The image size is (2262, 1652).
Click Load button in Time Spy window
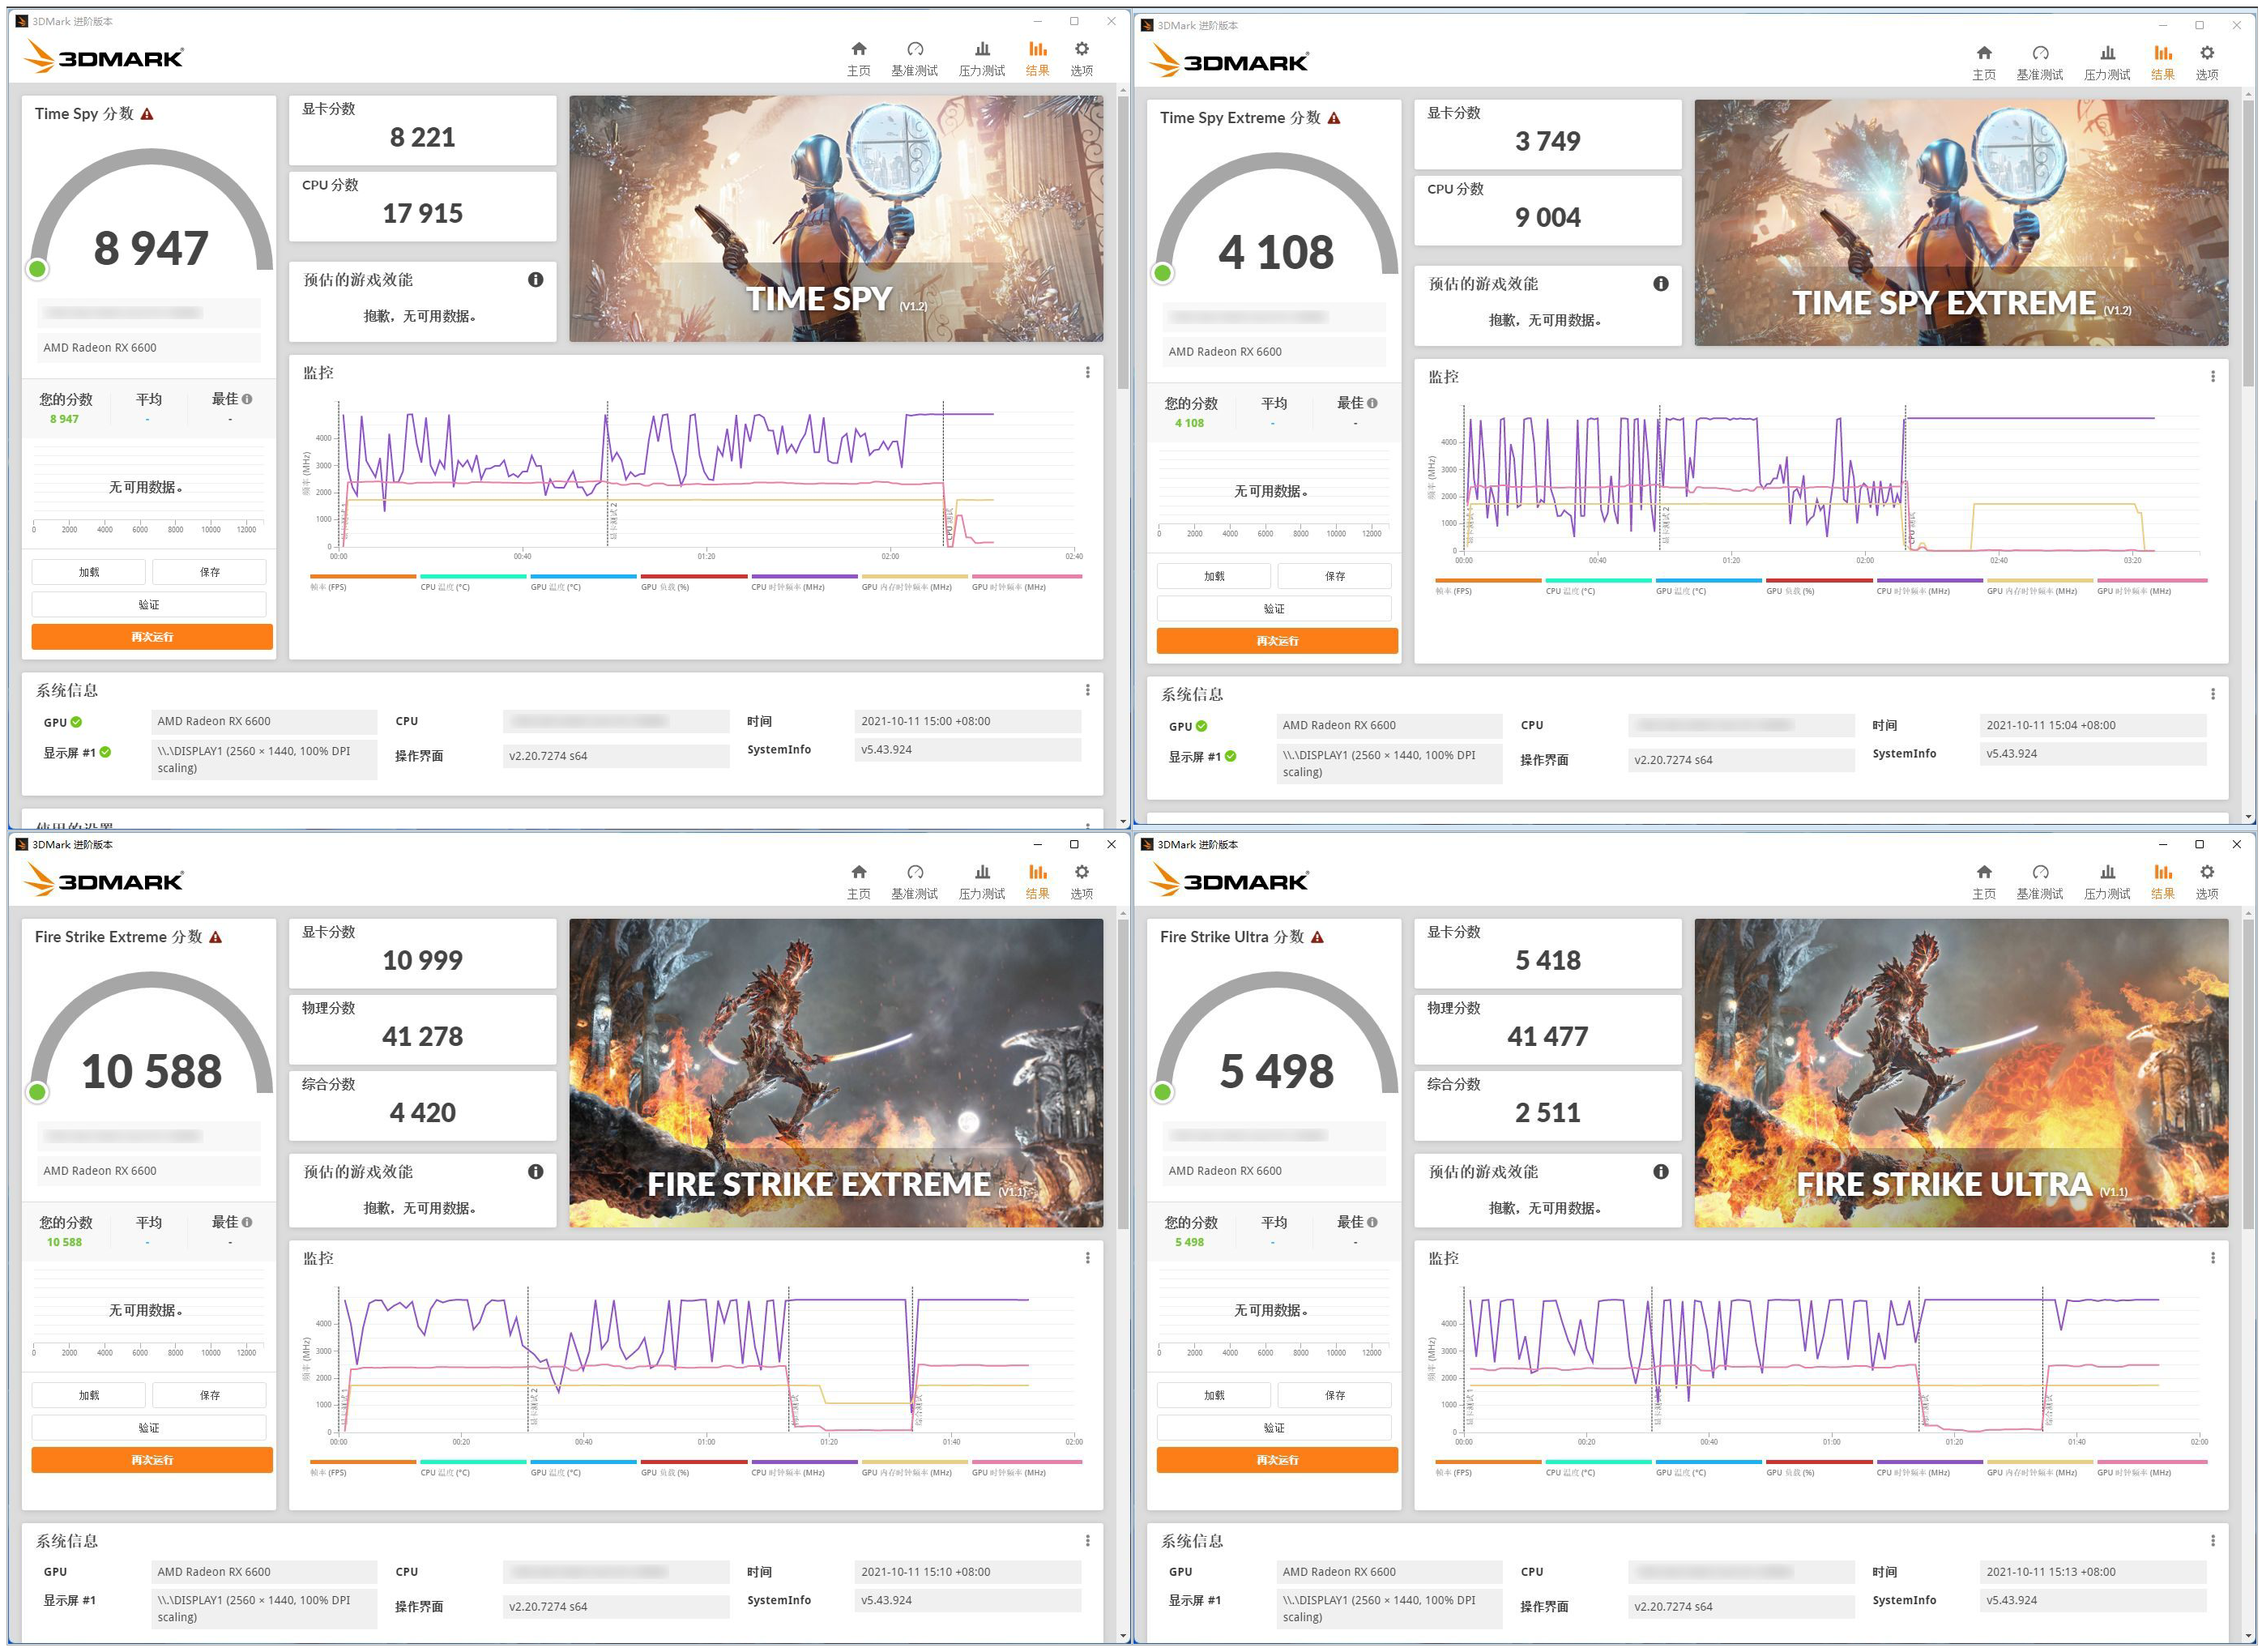(x=89, y=572)
